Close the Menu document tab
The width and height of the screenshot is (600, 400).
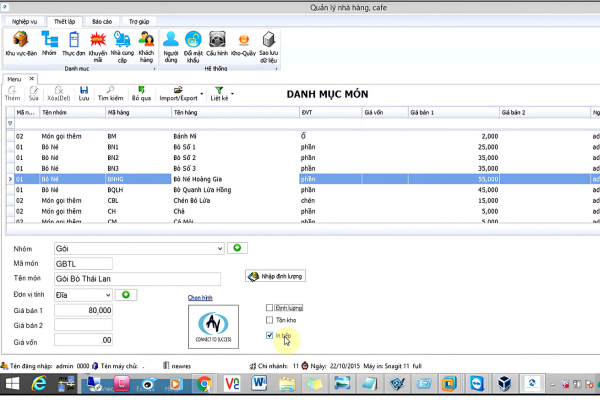[x=32, y=78]
